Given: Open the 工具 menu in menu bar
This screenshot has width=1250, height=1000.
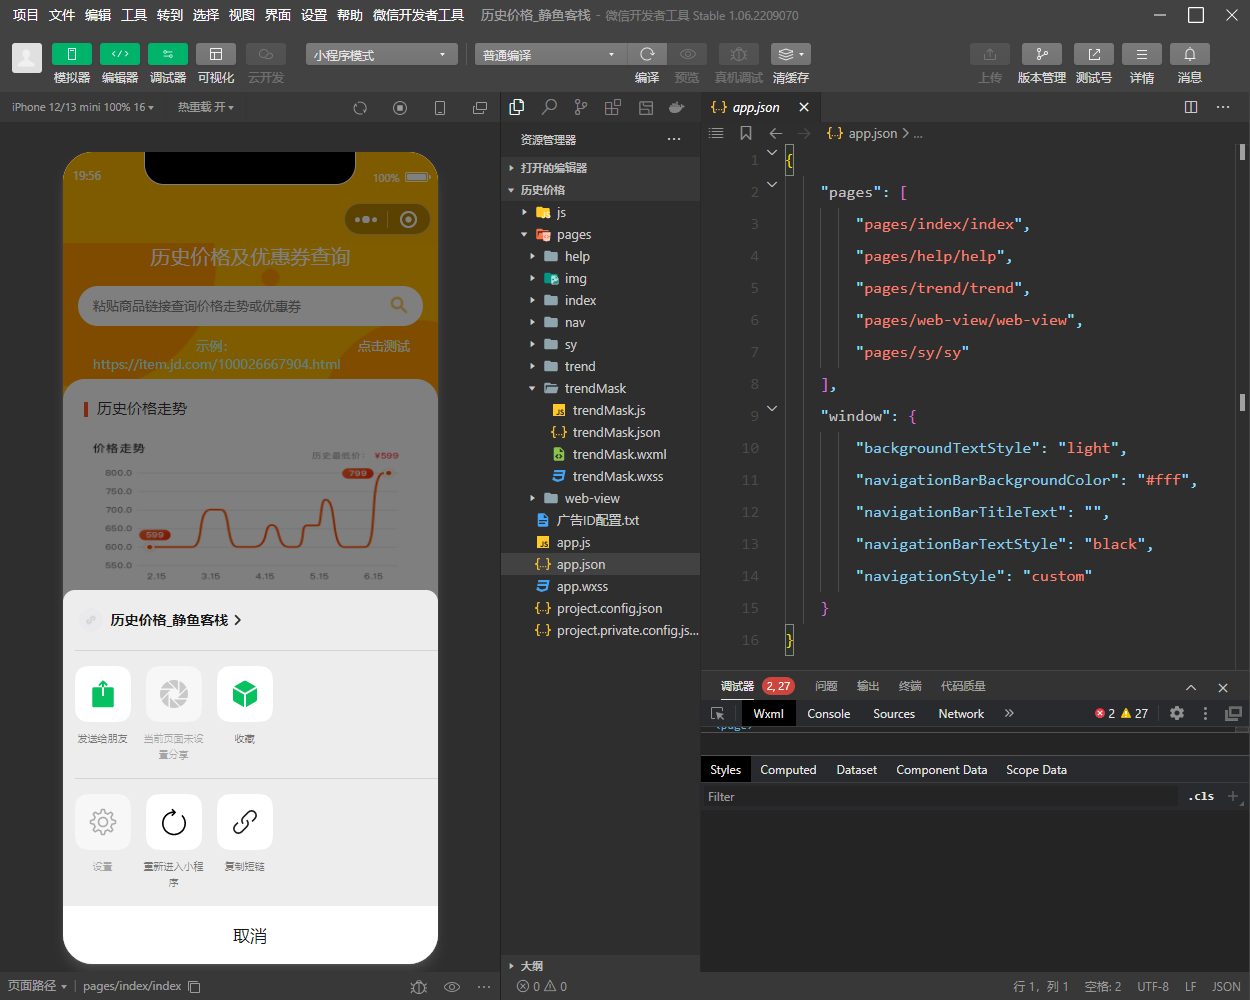Looking at the screenshot, I should (134, 15).
